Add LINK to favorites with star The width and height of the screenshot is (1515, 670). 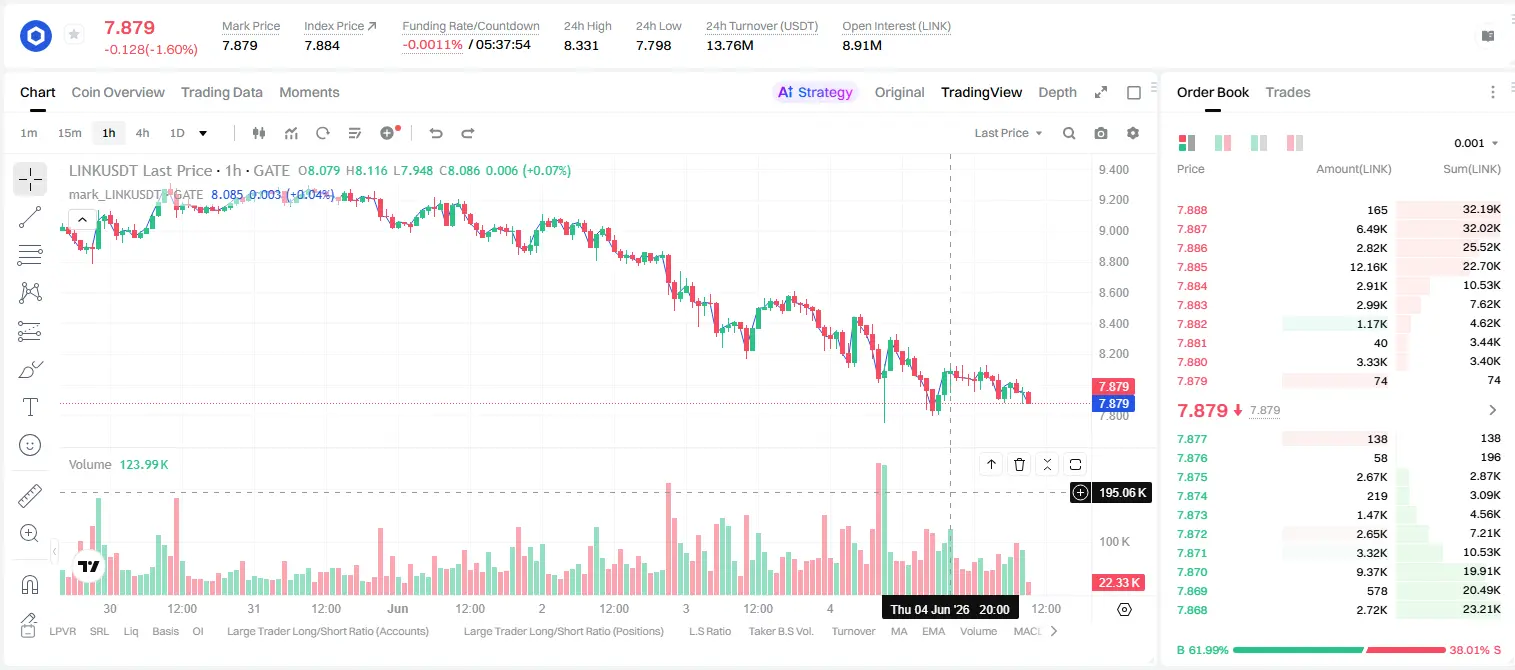point(74,35)
